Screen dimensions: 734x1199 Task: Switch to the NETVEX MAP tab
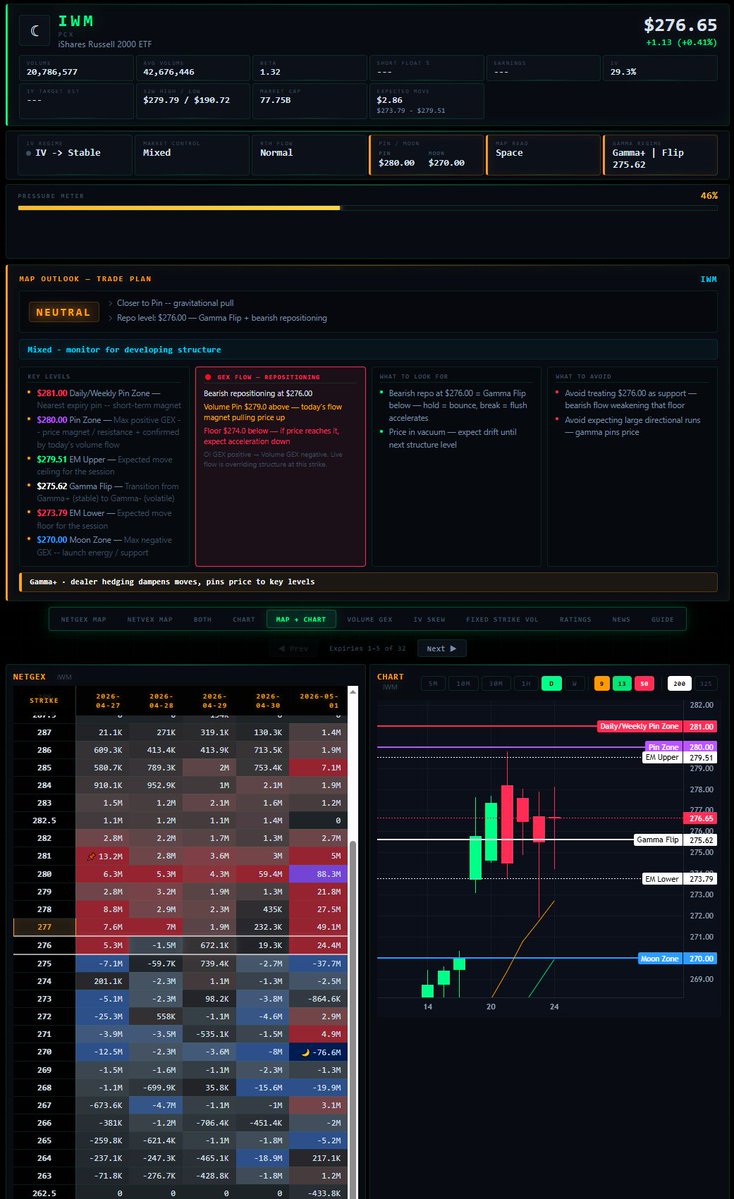point(150,619)
